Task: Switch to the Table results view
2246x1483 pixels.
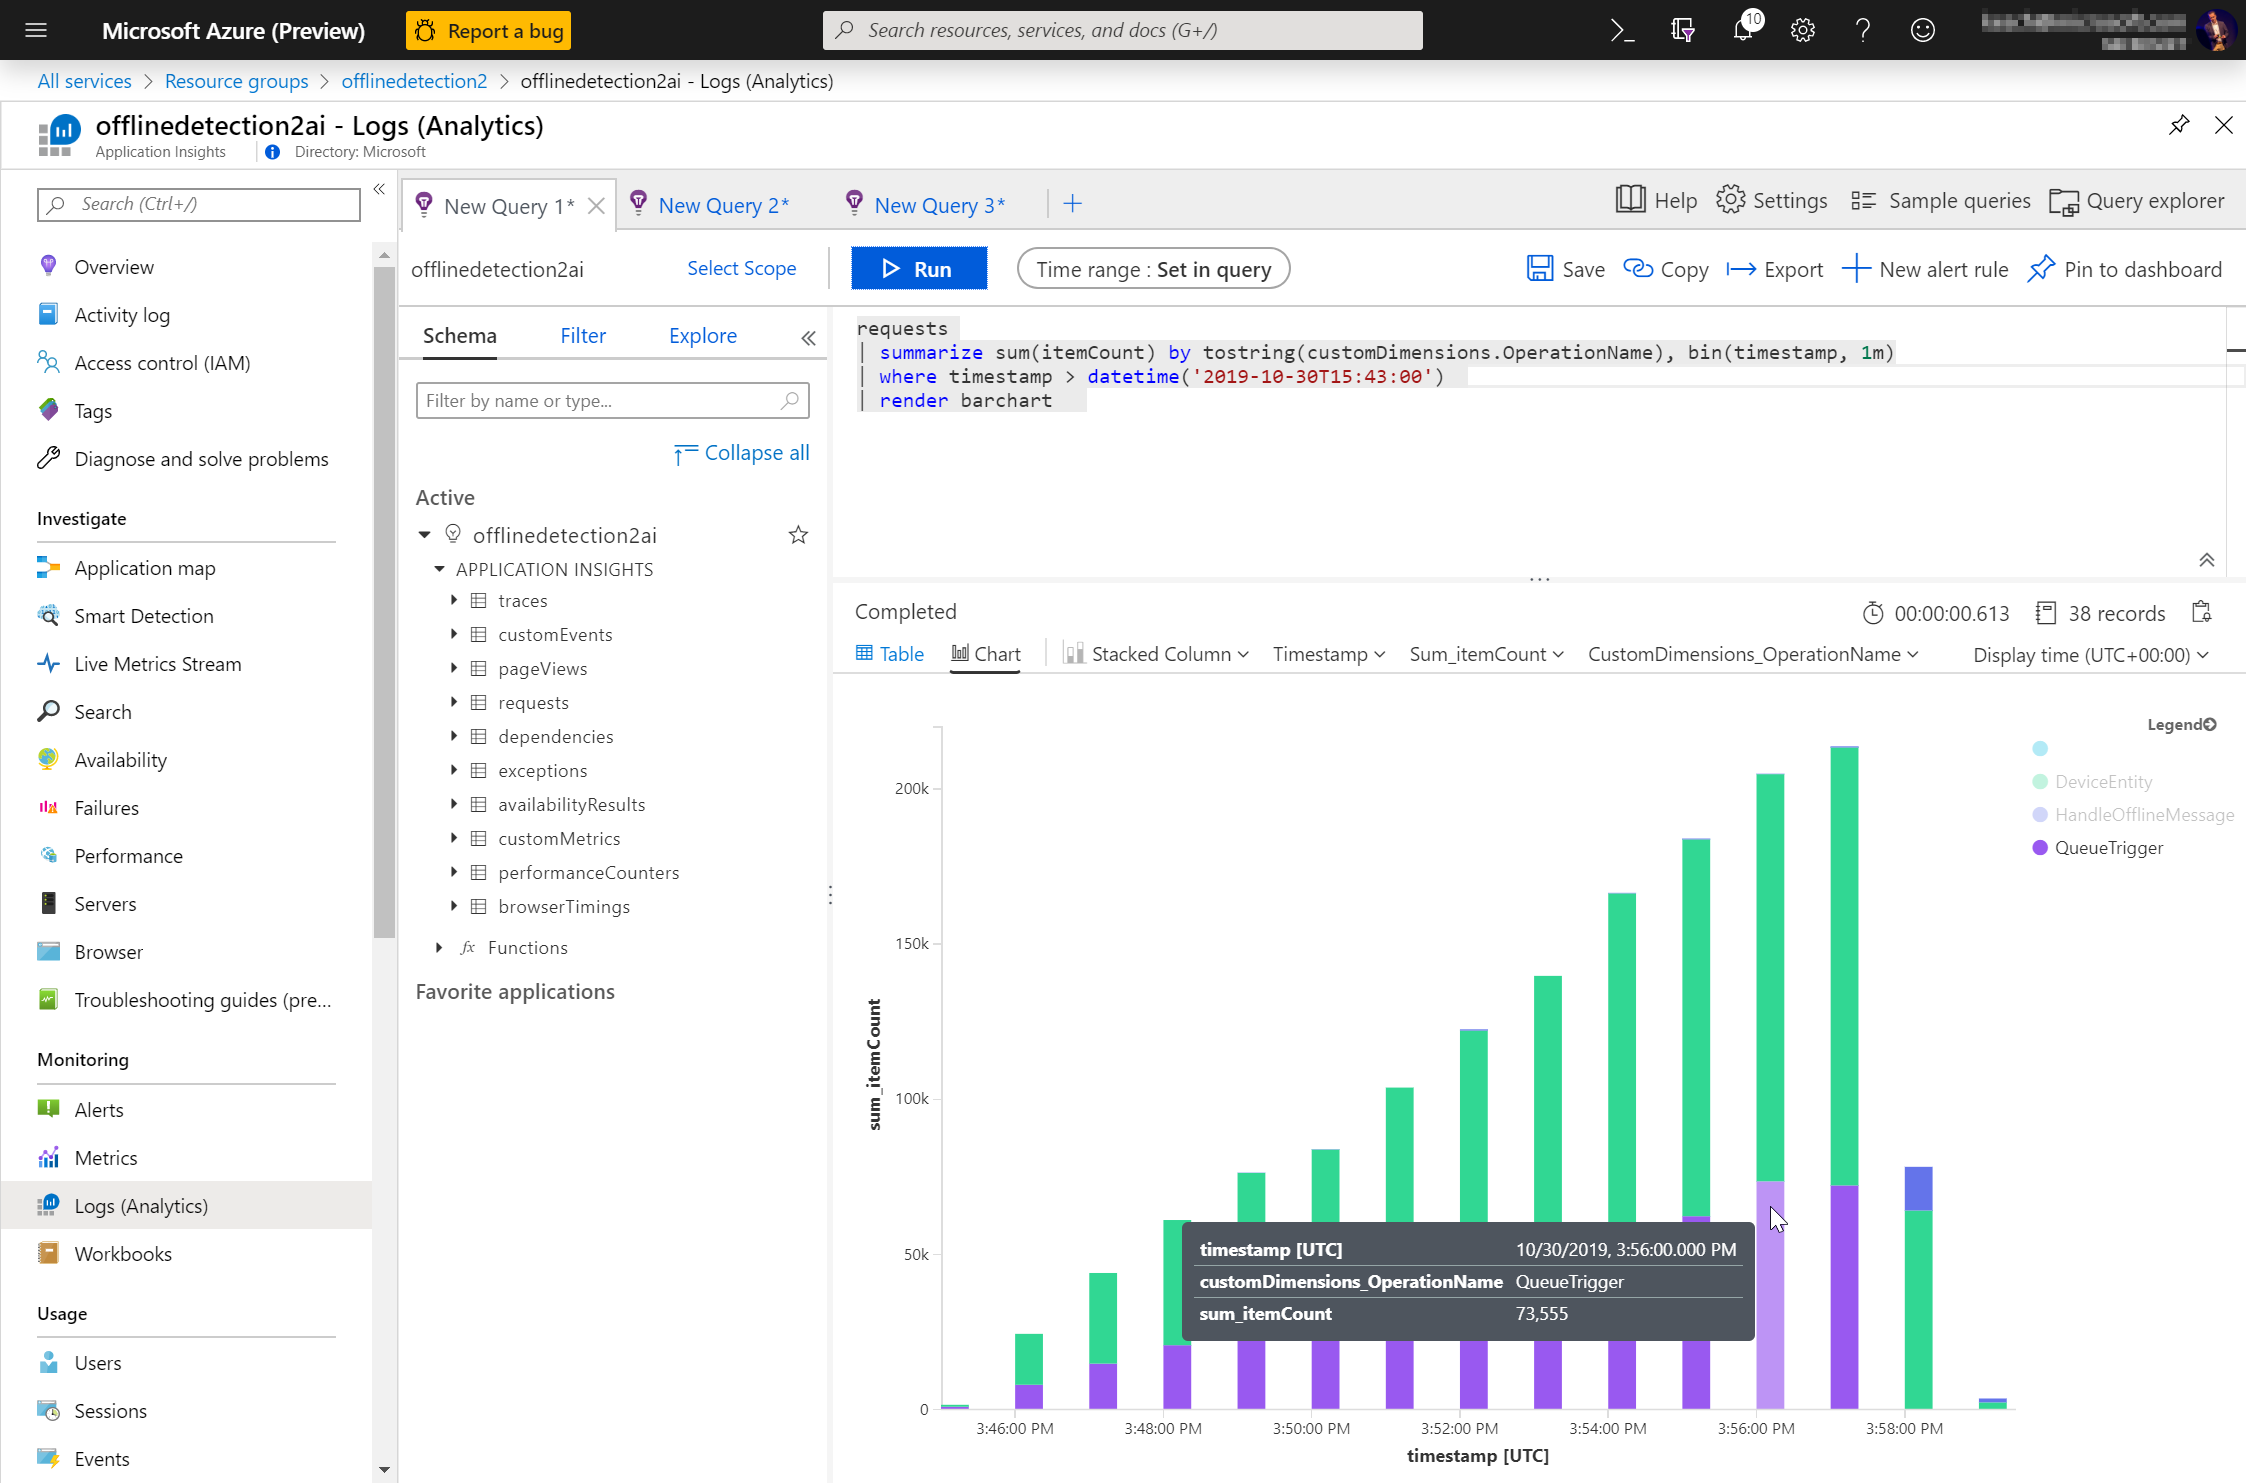Action: pyautogui.click(x=890, y=654)
